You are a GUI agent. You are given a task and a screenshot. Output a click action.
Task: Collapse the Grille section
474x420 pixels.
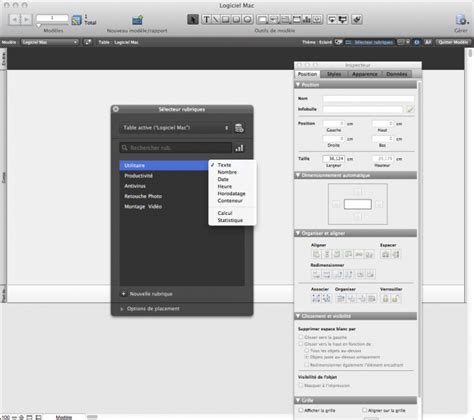click(298, 400)
